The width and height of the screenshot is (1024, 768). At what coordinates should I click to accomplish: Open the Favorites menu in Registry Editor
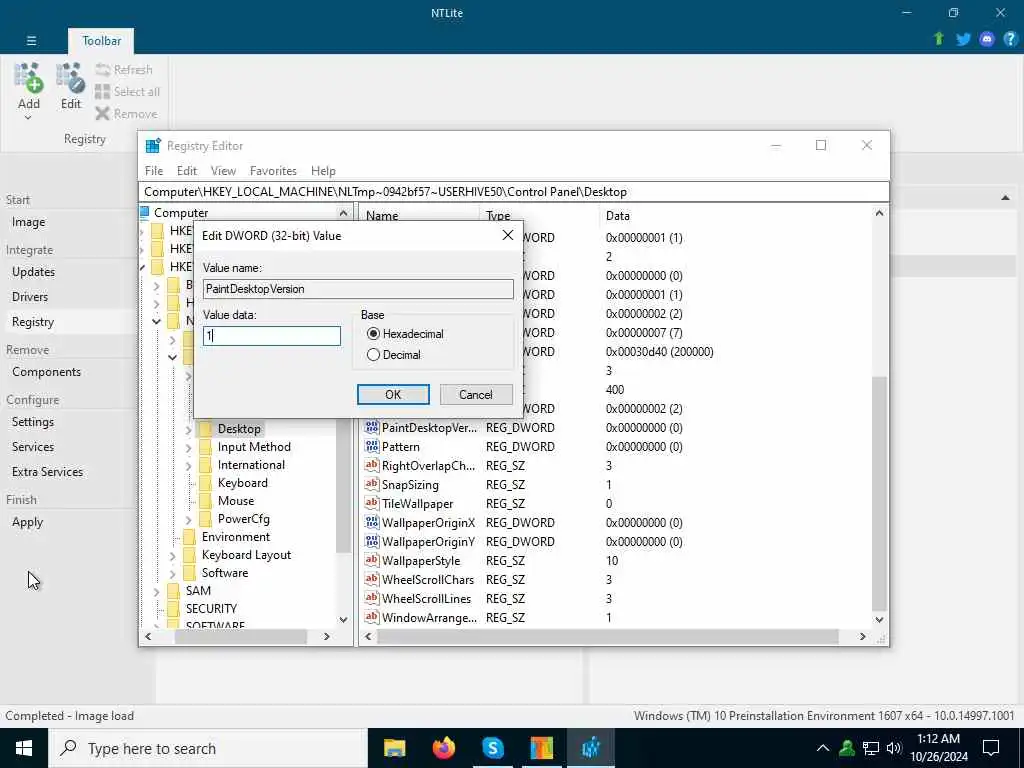tap(273, 170)
